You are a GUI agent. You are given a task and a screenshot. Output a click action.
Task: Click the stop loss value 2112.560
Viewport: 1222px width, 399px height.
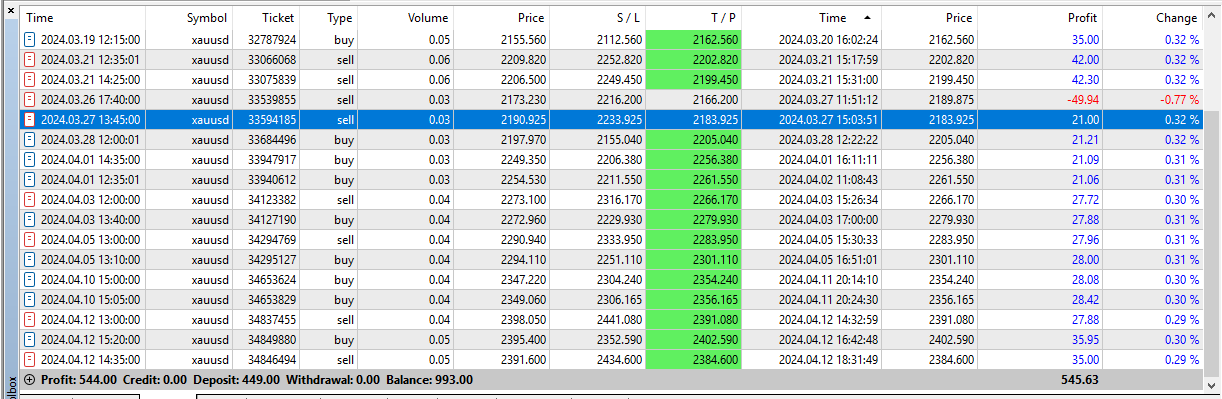(619, 40)
